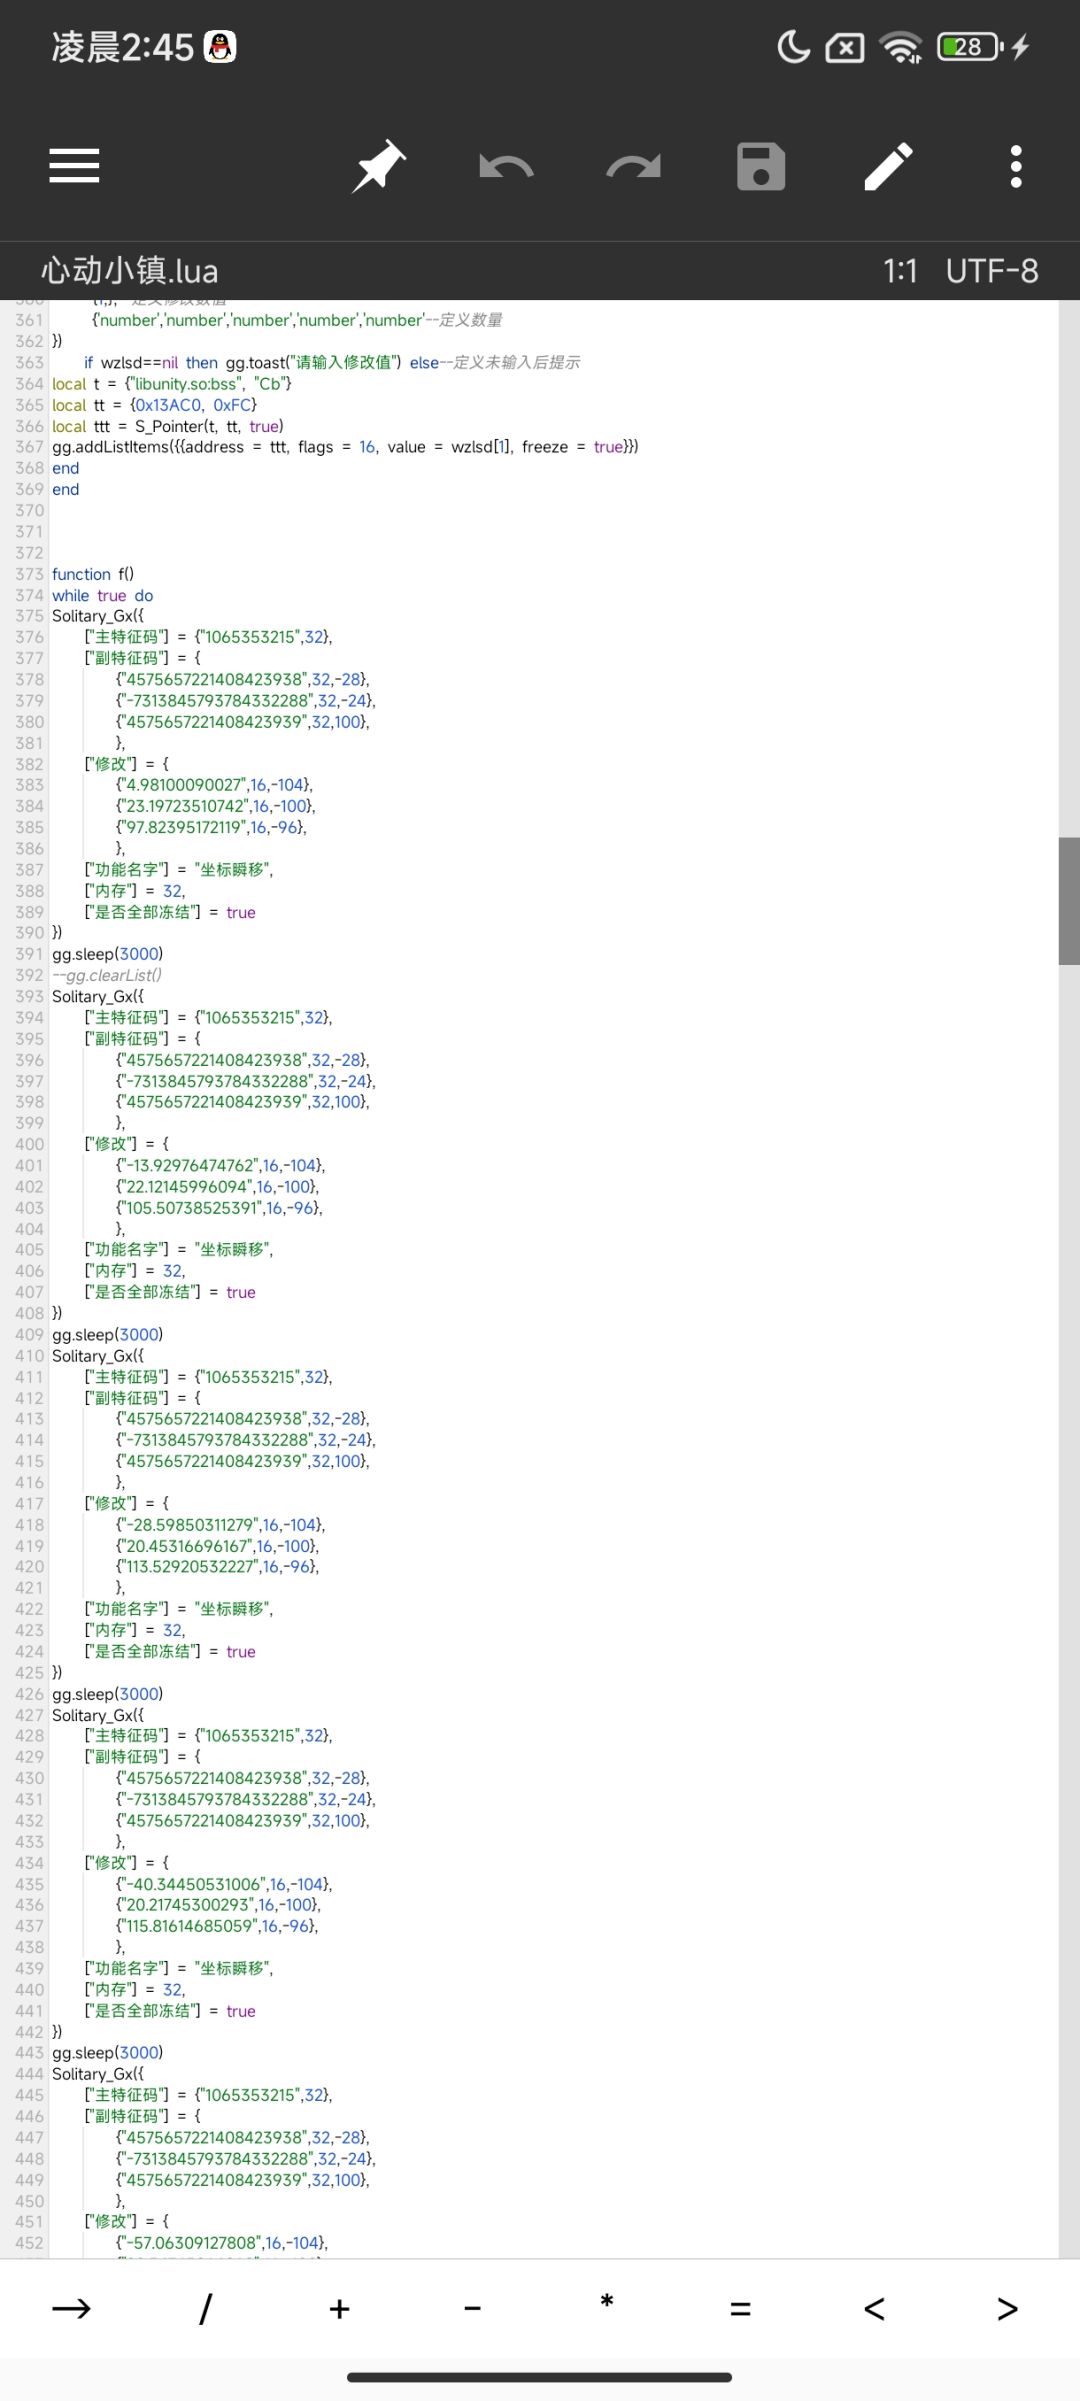Image resolution: width=1080 pixels, height=2401 pixels.
Task: Insert a less-than symbol from symbol bar
Action: click(x=874, y=2308)
